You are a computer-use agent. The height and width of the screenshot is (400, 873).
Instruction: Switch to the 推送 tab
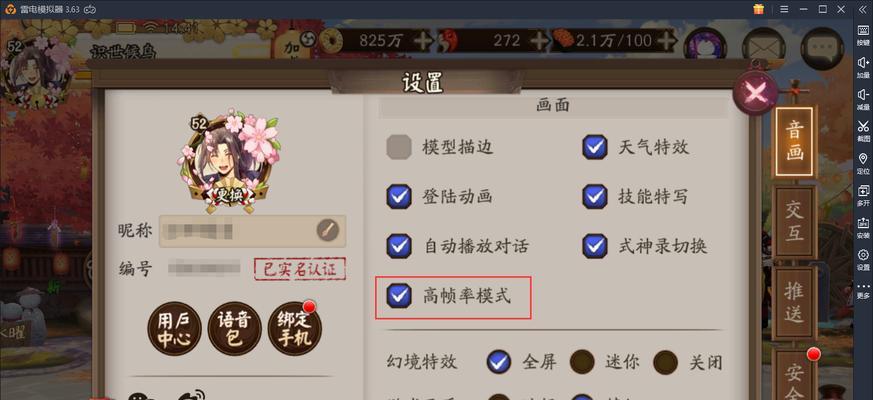click(x=794, y=302)
